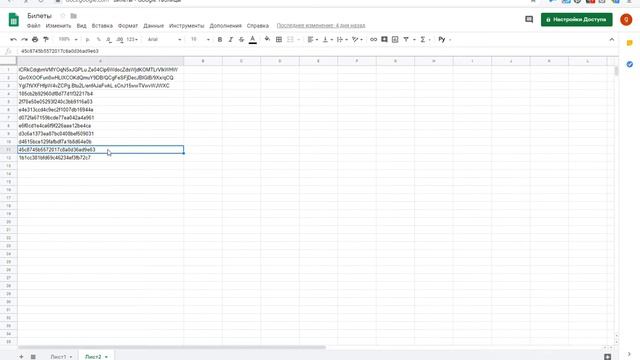Open the Arial font dropdown
640x360 pixels.
click(x=164, y=40)
